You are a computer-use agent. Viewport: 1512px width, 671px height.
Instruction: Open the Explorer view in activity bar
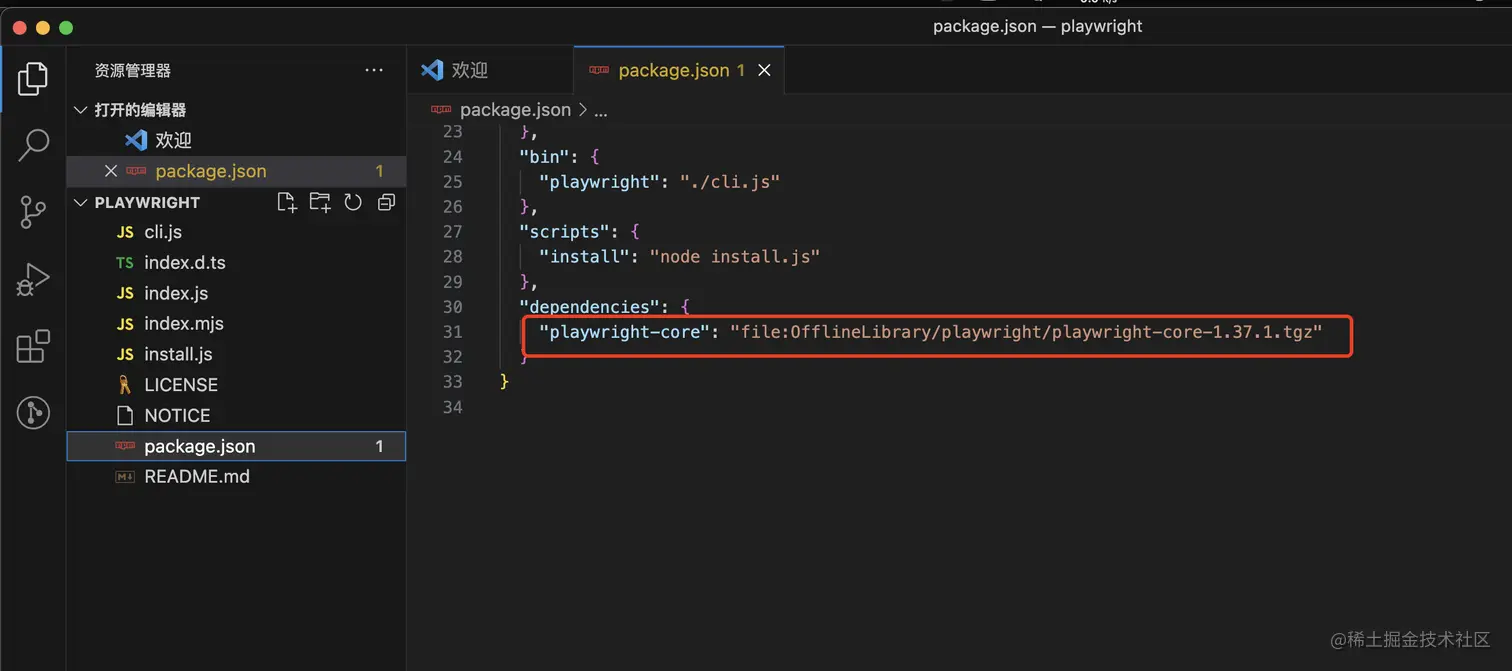pos(33,78)
